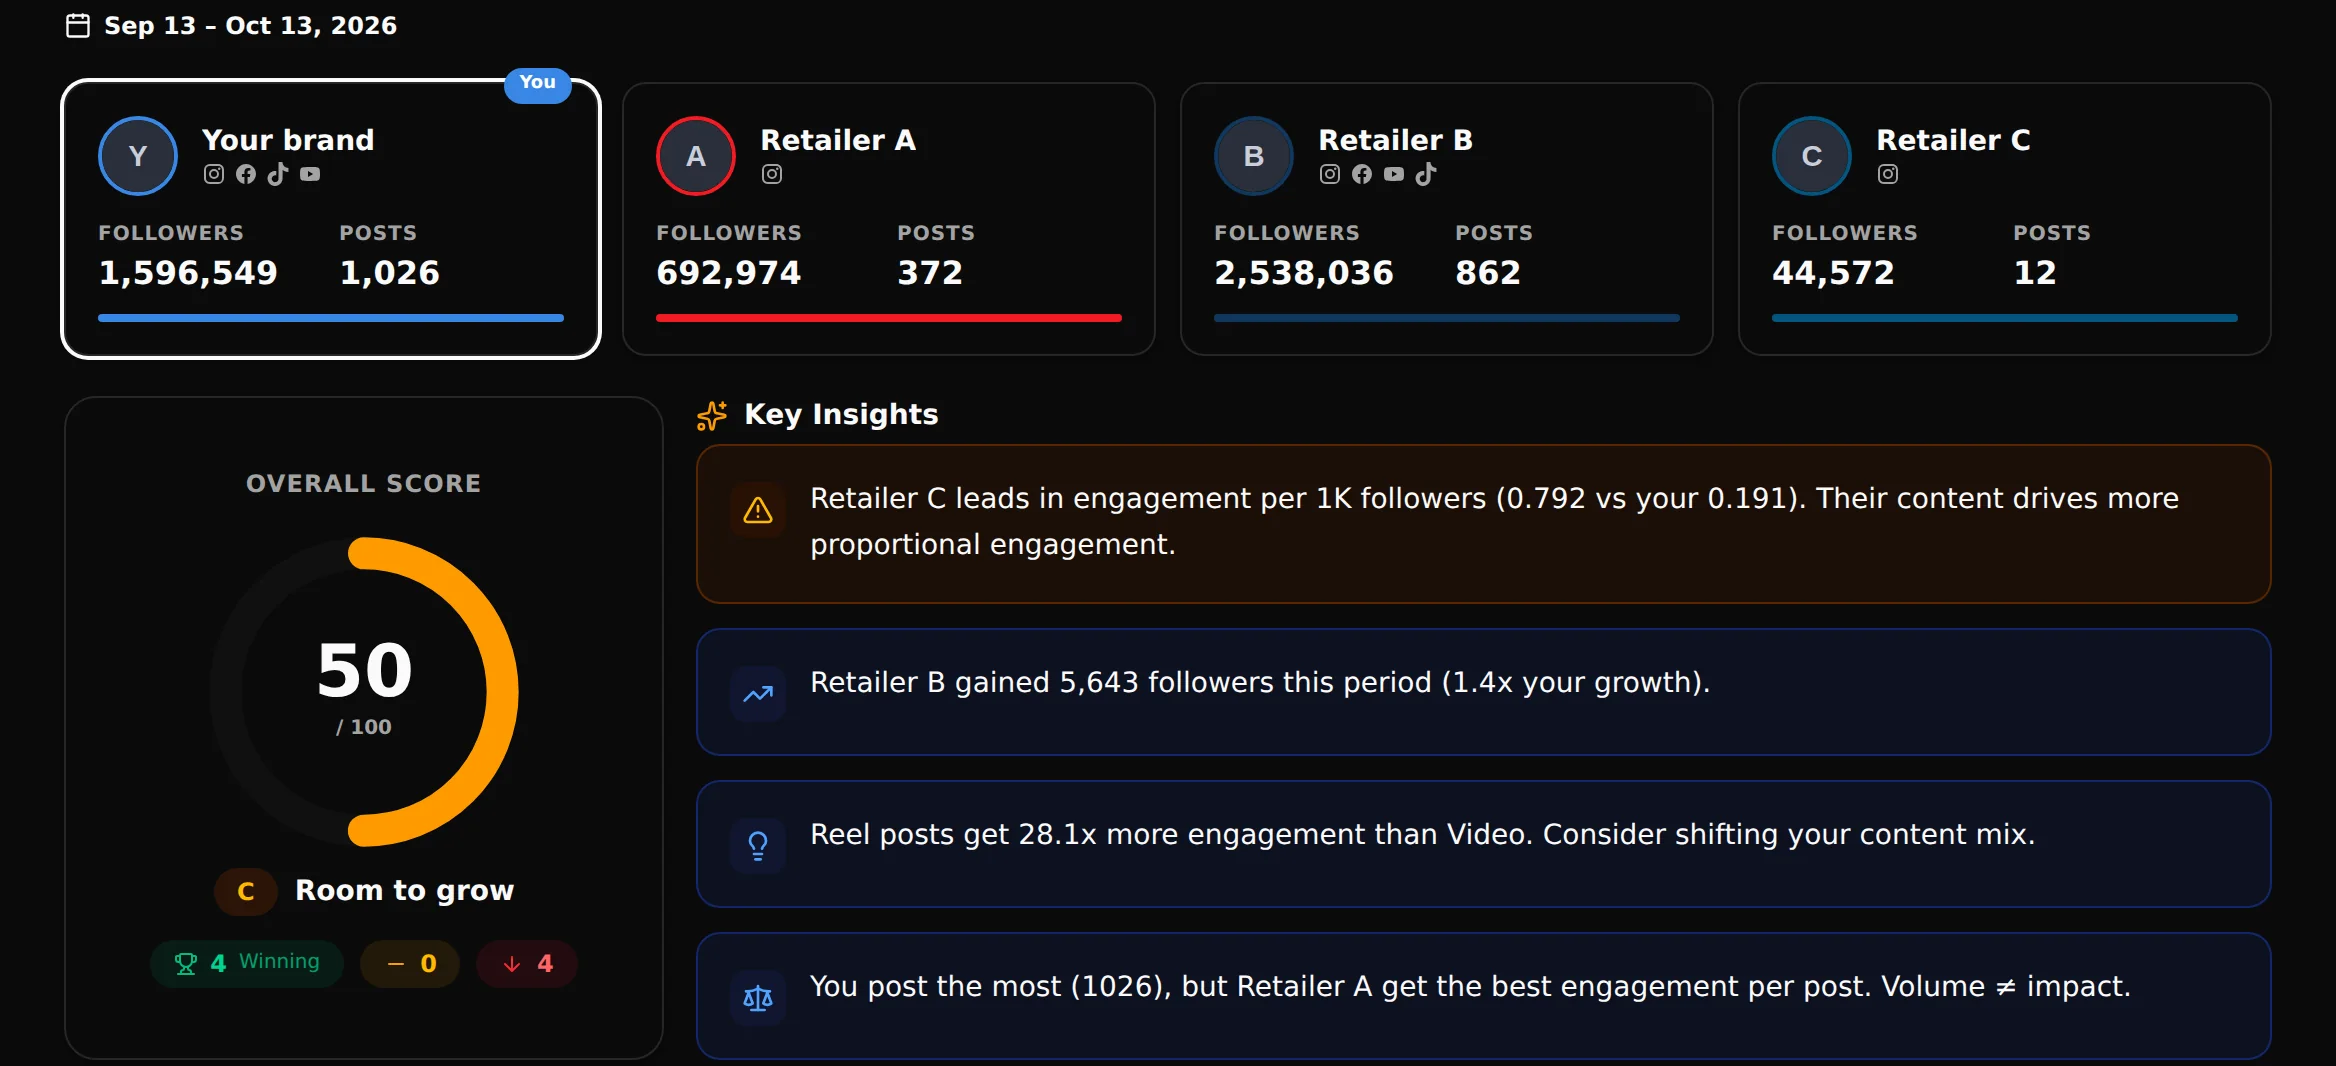The image size is (2336, 1066).
Task: Click Your brand's Facebook icon
Action: pos(246,174)
